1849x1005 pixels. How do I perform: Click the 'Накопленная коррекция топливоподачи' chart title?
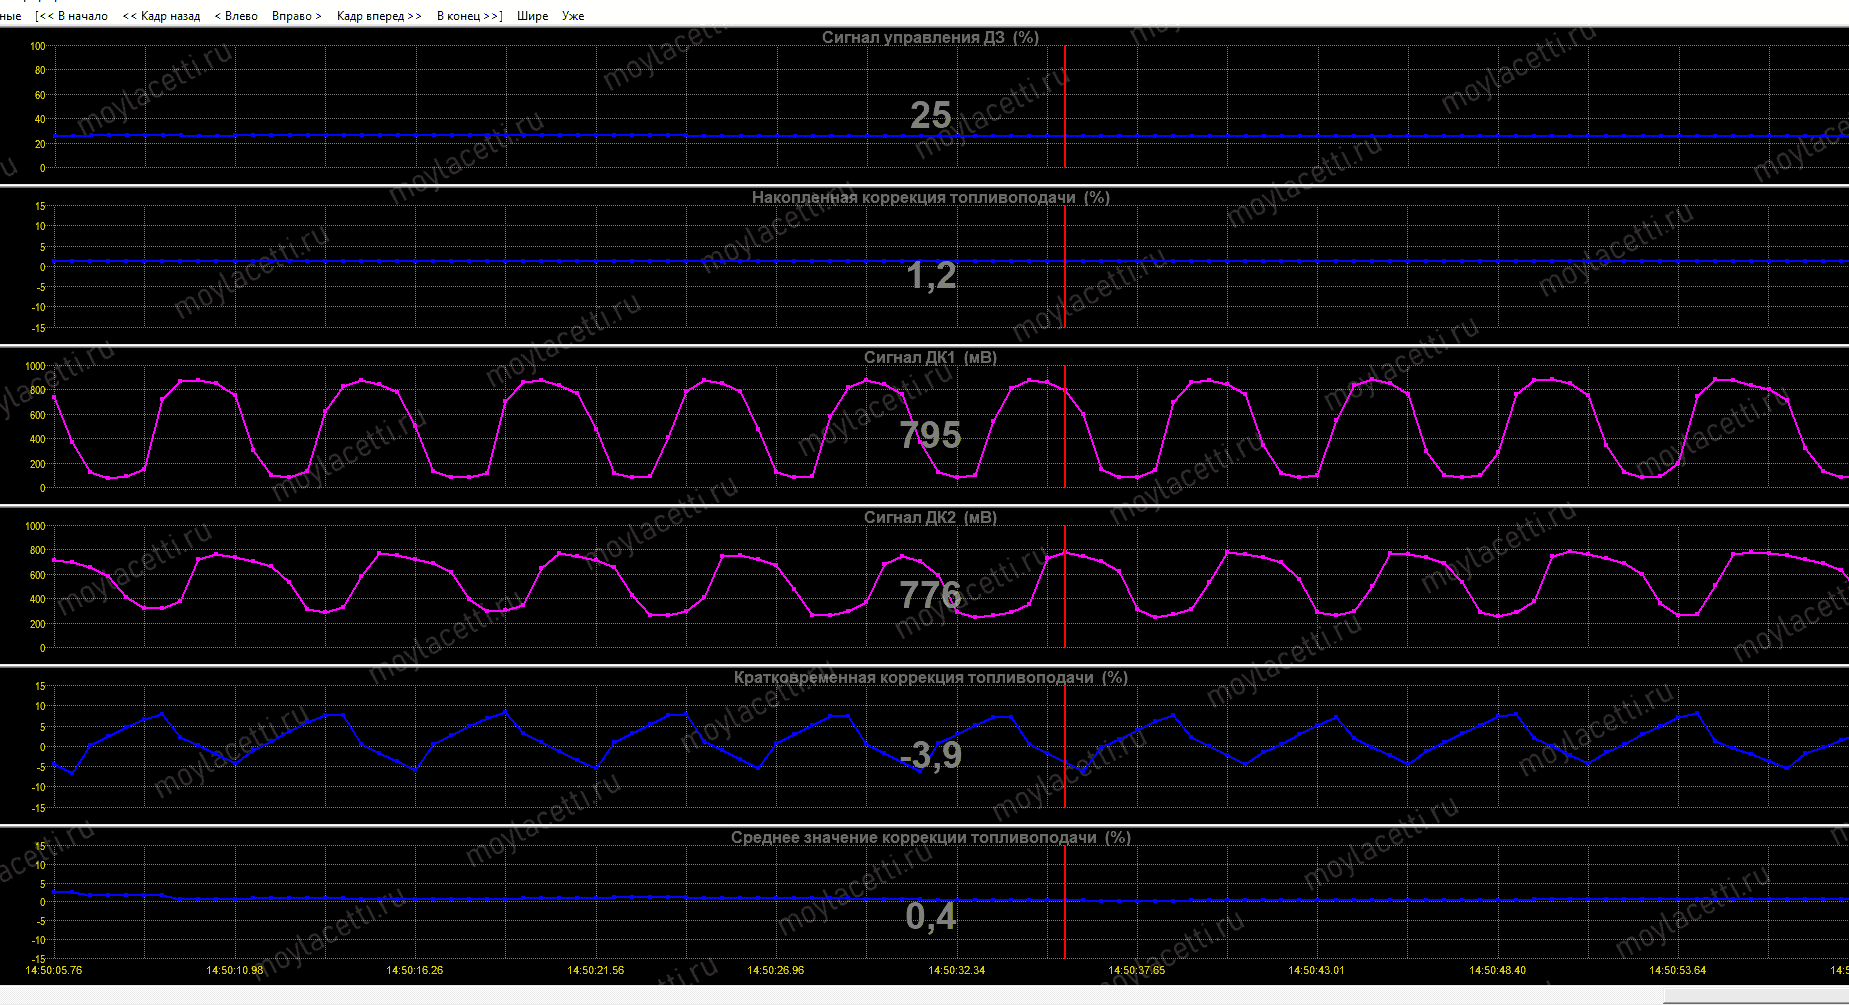tap(930, 197)
